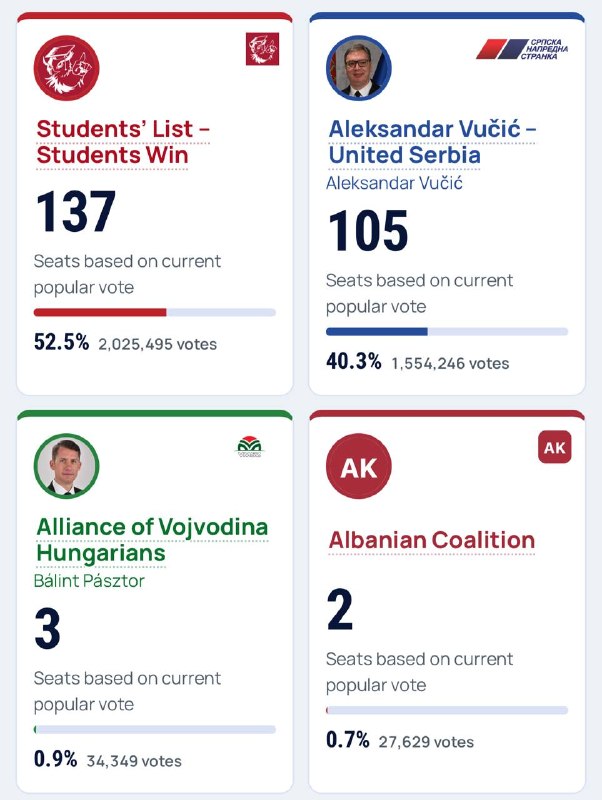Open the Students' List – Students Win link
Viewport: 602px width, 800px height.
(123, 142)
